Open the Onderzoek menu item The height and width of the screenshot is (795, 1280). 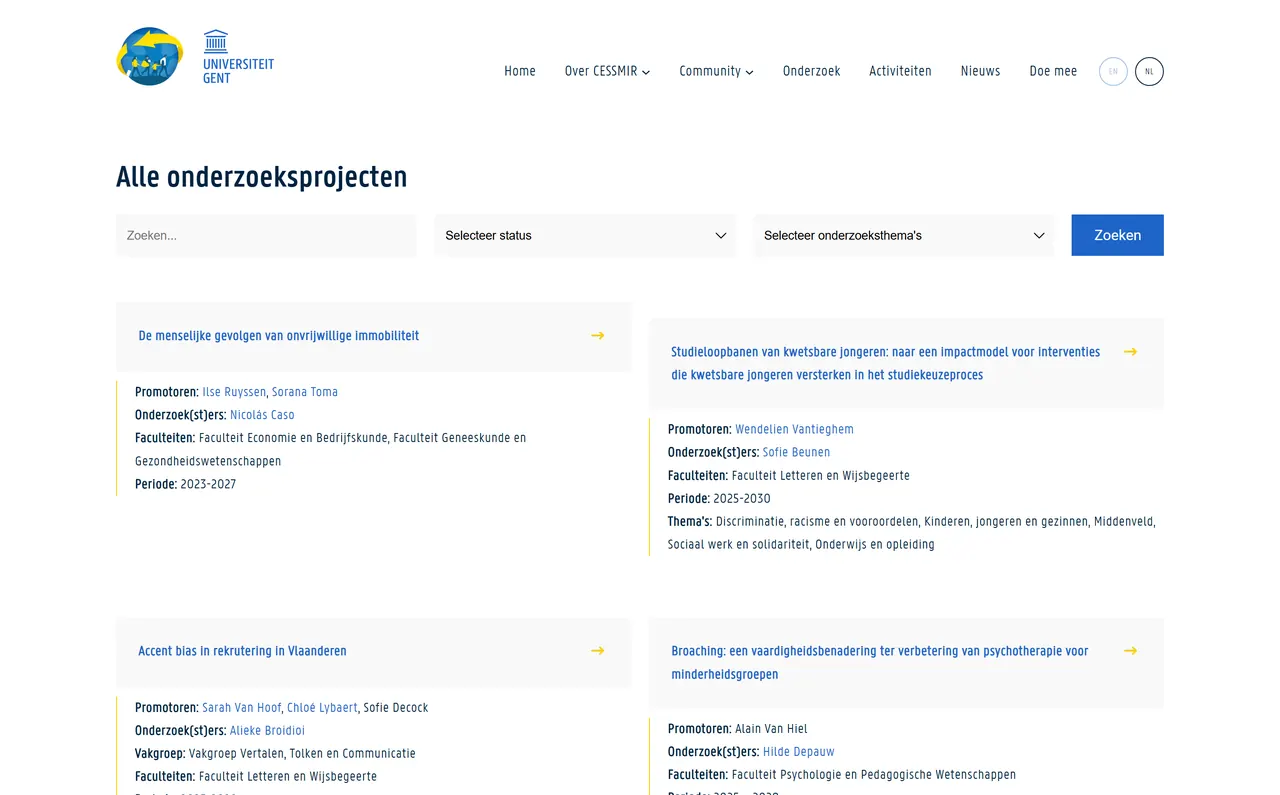point(811,72)
